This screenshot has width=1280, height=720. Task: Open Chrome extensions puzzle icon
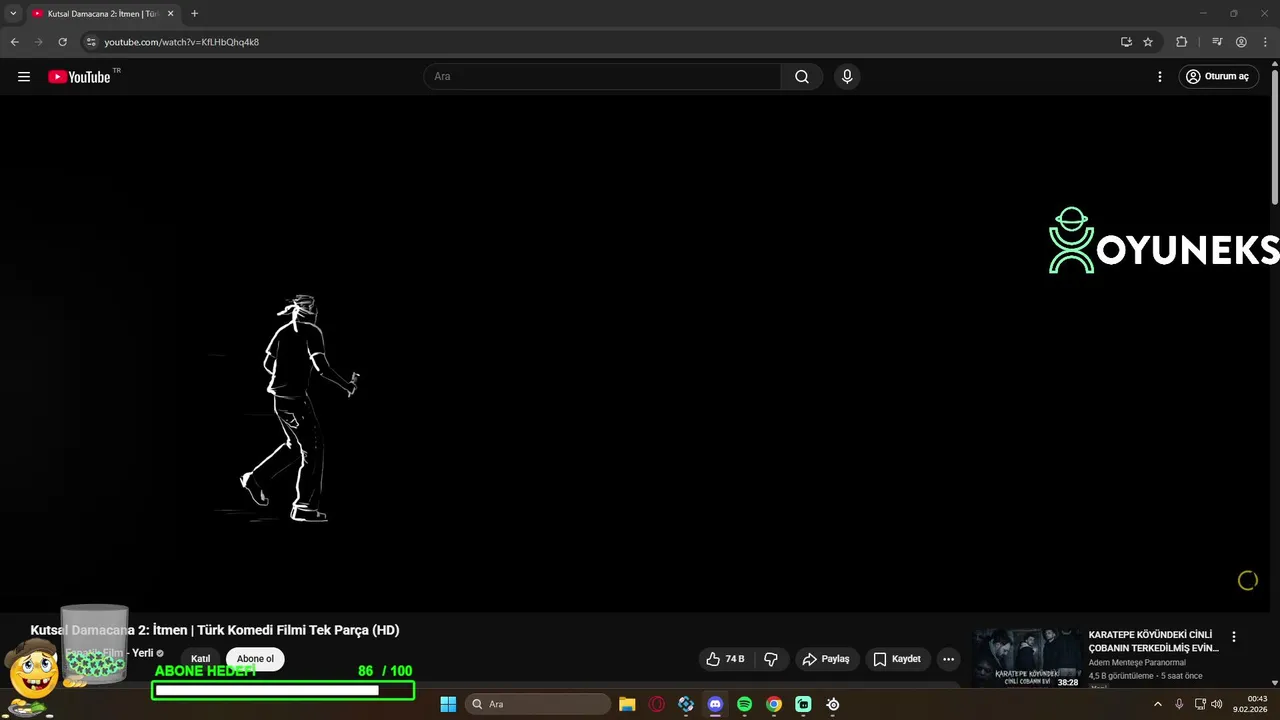coord(1182,42)
